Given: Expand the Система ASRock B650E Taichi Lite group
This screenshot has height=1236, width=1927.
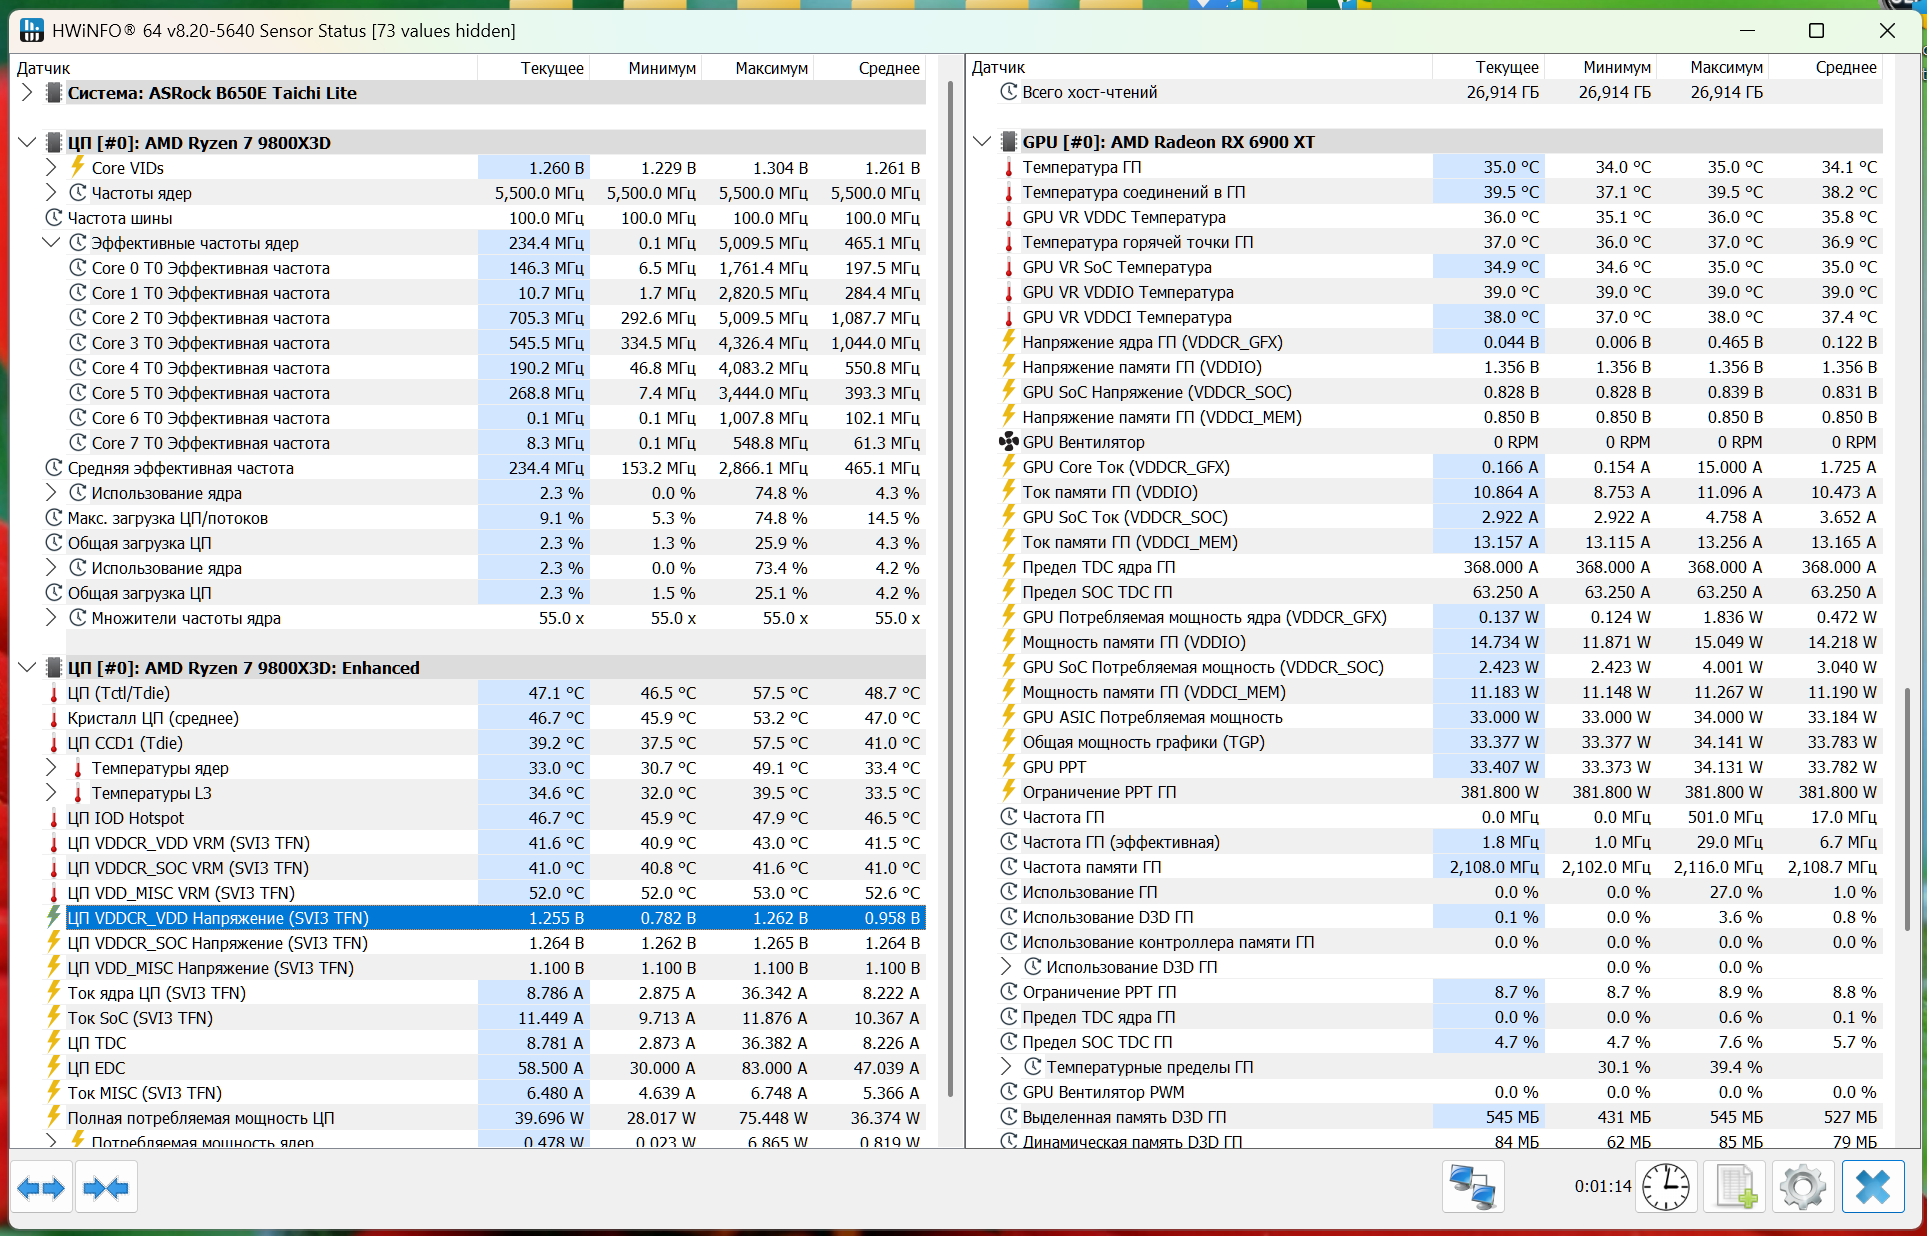Looking at the screenshot, I should click(x=27, y=93).
